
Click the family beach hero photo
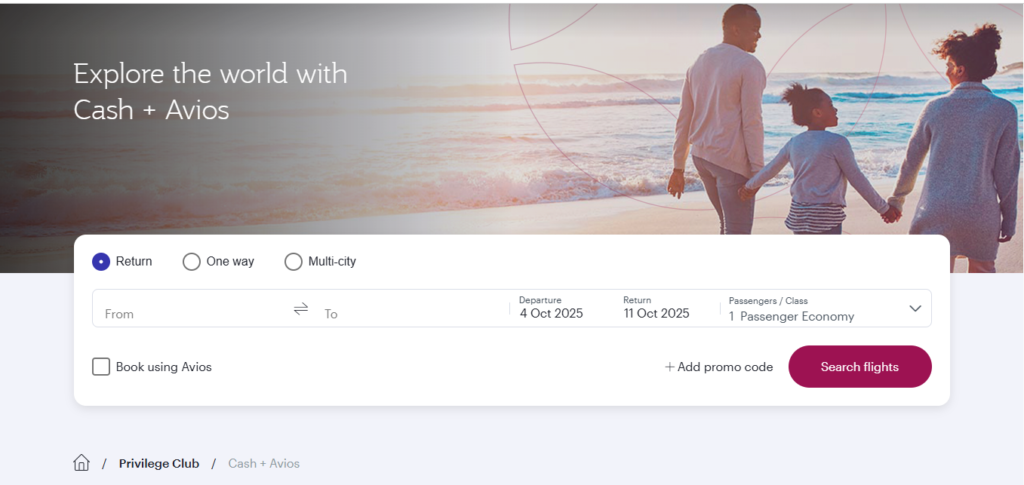point(780,120)
